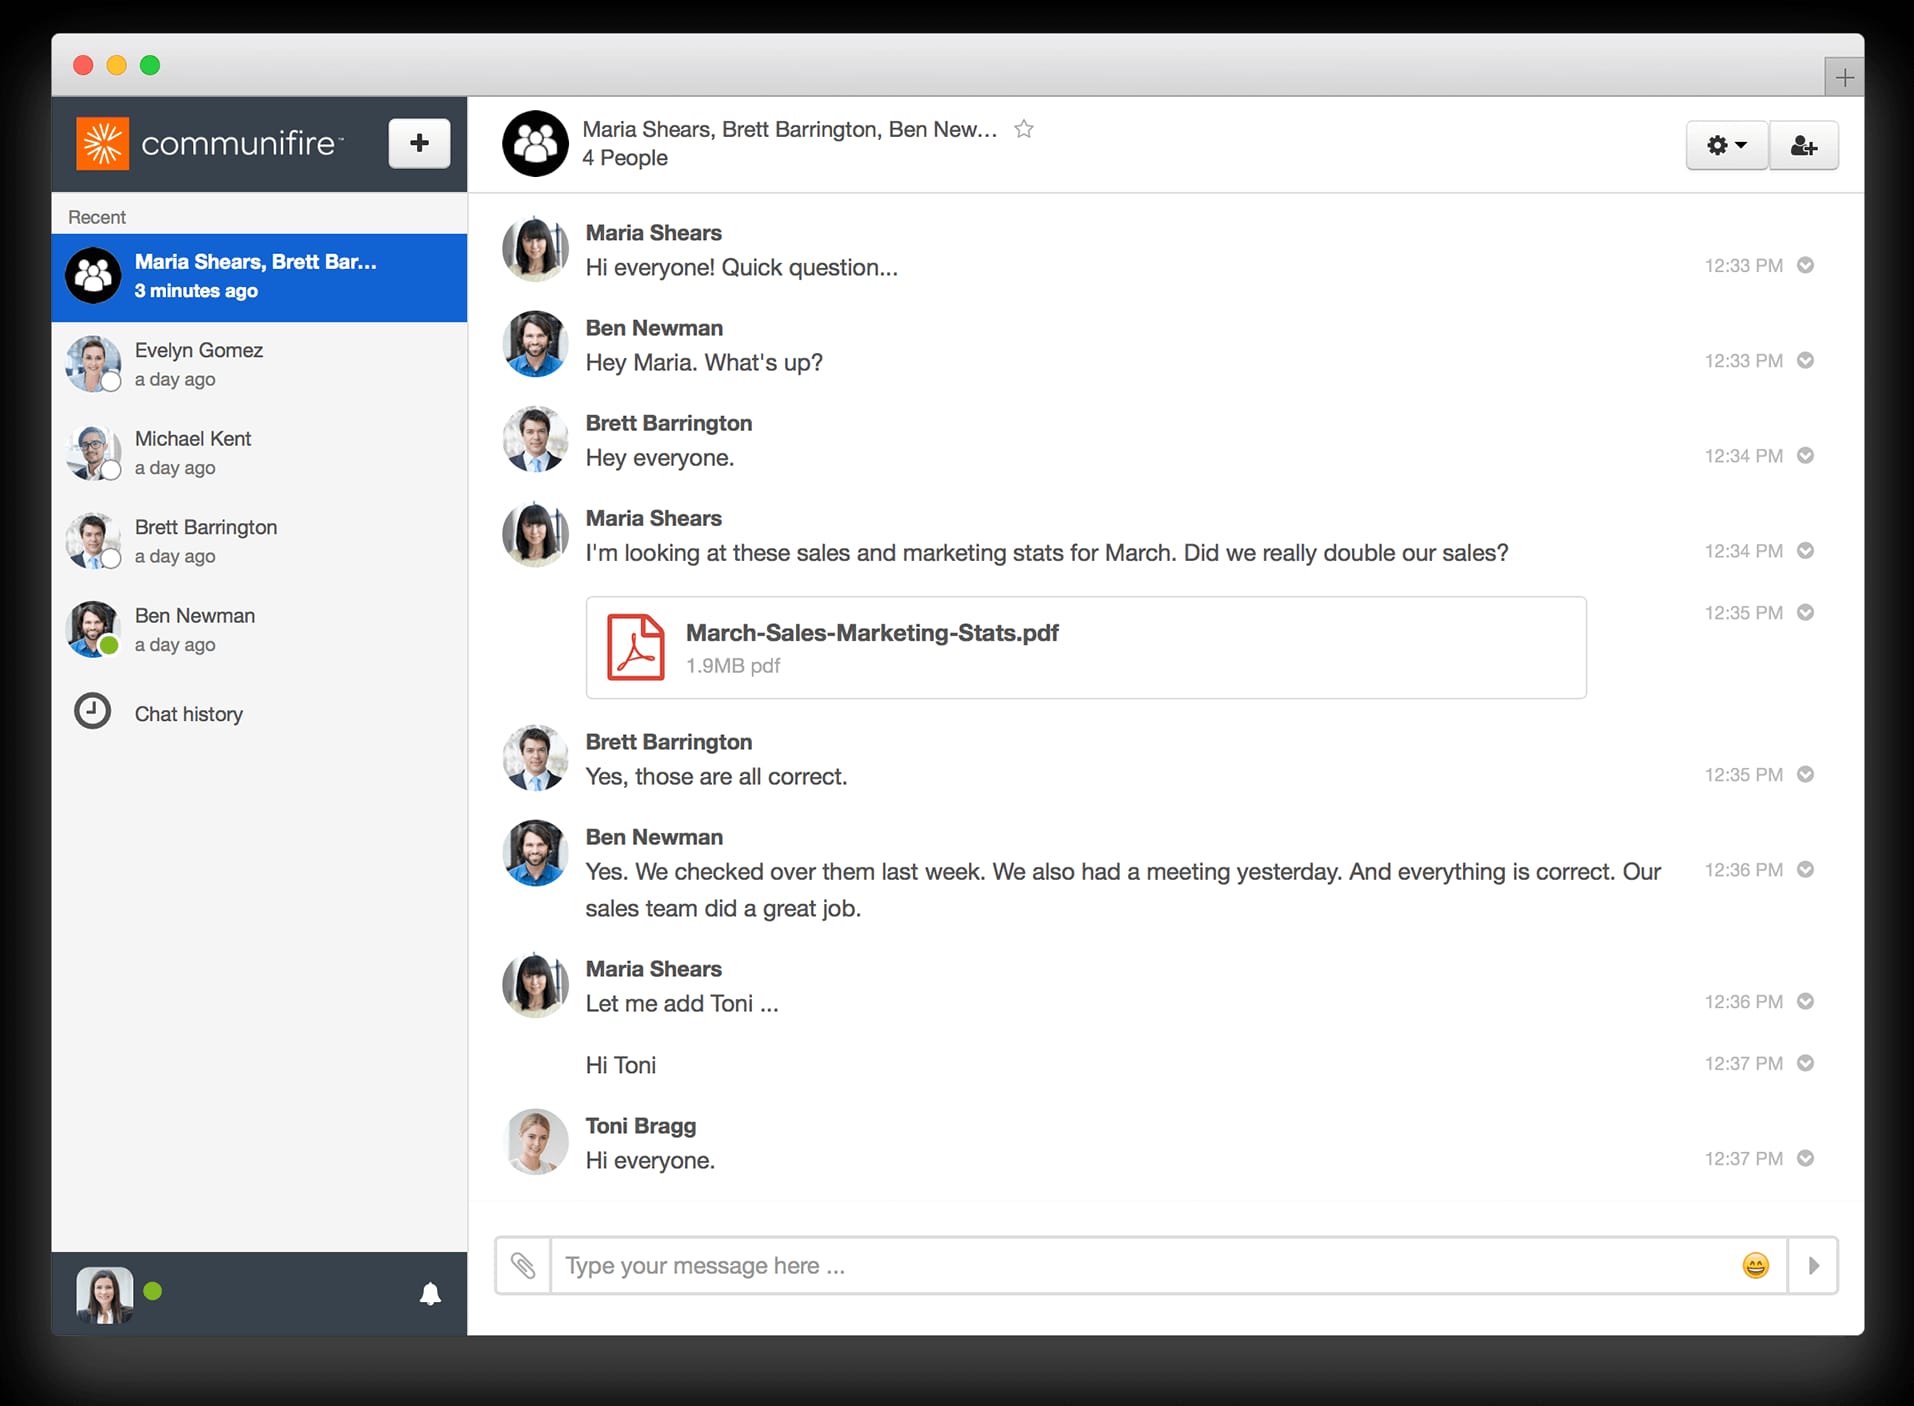Open the Maria Shears, Brett Bar... group chat
This screenshot has height=1406, width=1914.
[259, 277]
